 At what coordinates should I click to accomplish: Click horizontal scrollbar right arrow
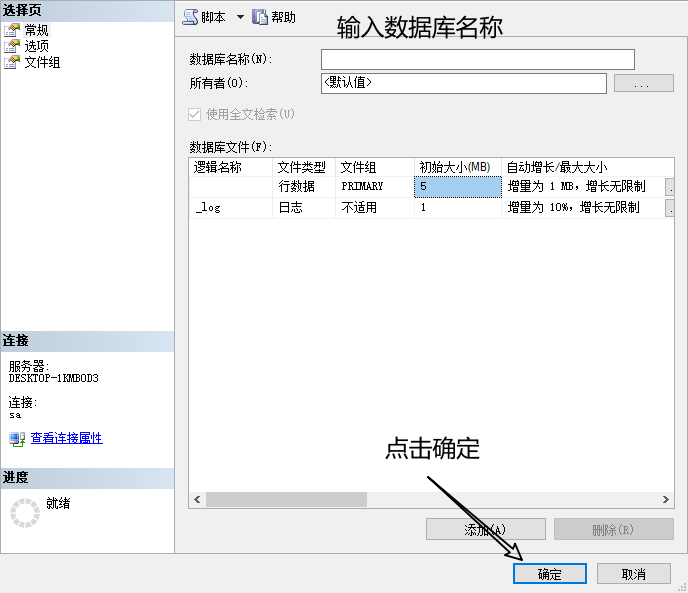666,500
